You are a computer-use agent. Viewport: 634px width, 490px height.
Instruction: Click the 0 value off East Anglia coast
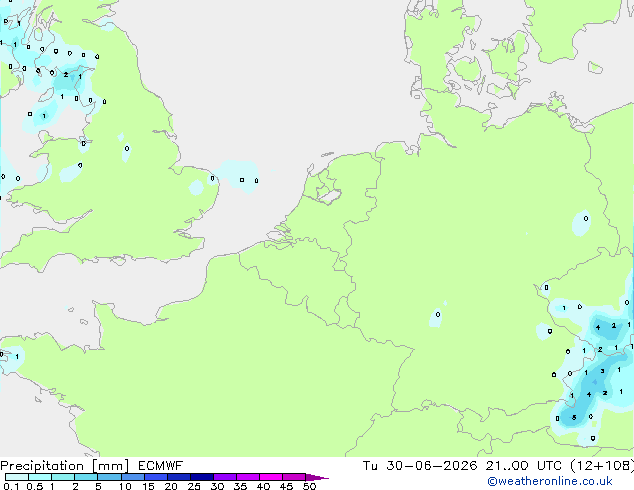click(242, 180)
